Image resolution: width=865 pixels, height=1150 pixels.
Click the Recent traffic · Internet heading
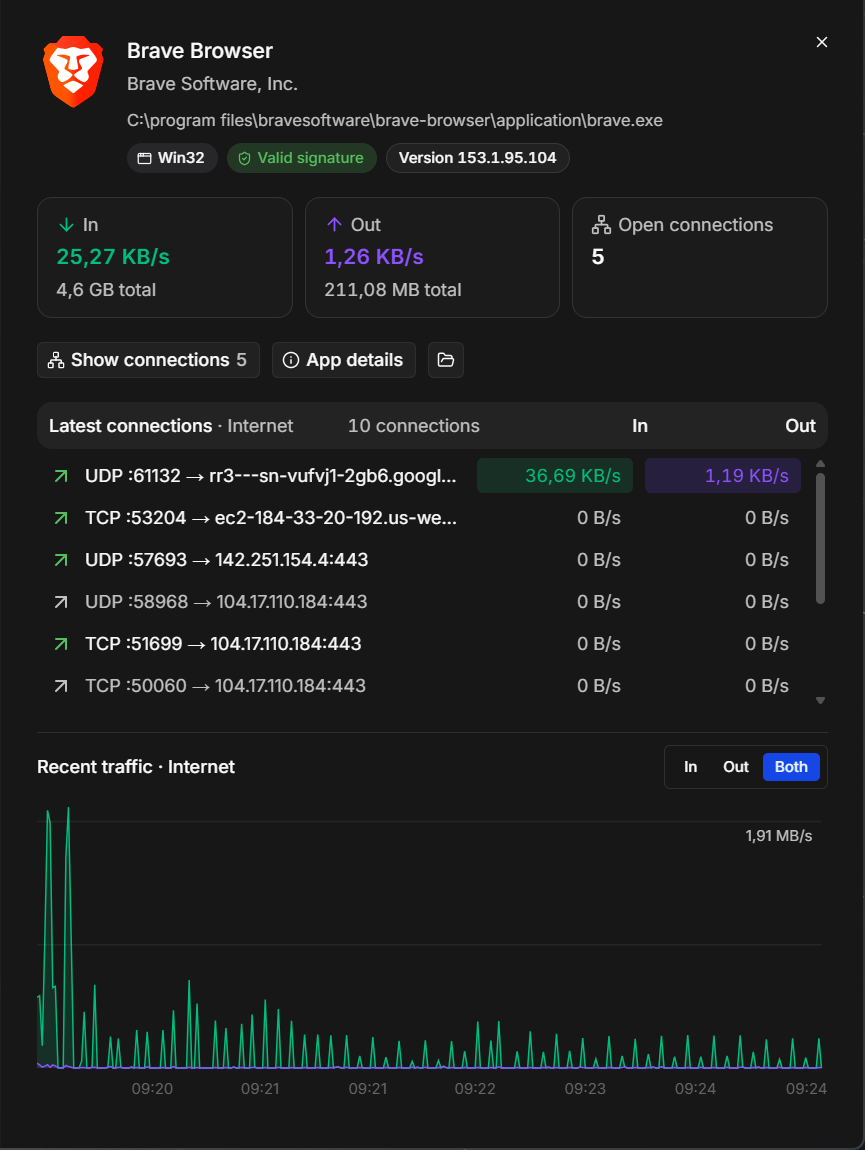(136, 767)
